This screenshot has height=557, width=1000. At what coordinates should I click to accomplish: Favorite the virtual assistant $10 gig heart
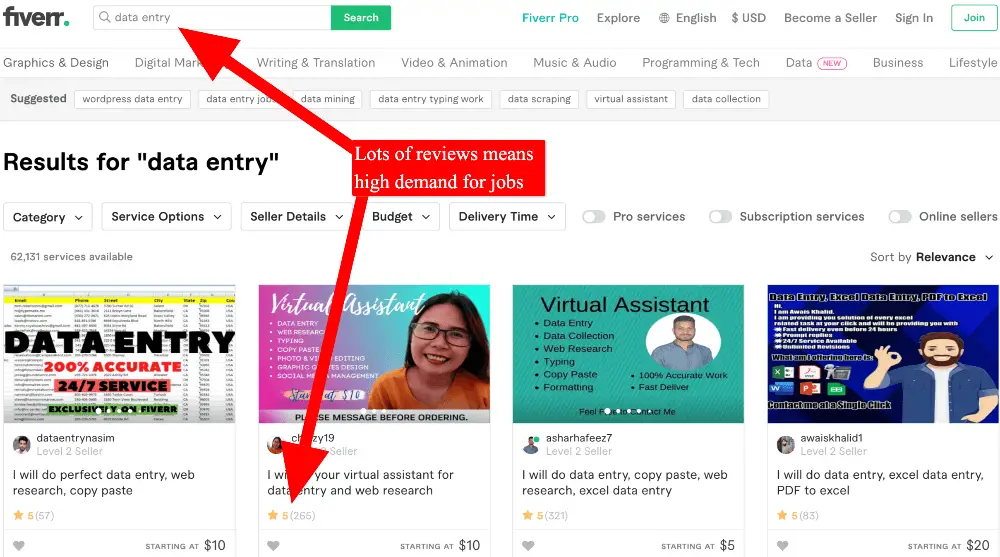pyautogui.click(x=274, y=546)
